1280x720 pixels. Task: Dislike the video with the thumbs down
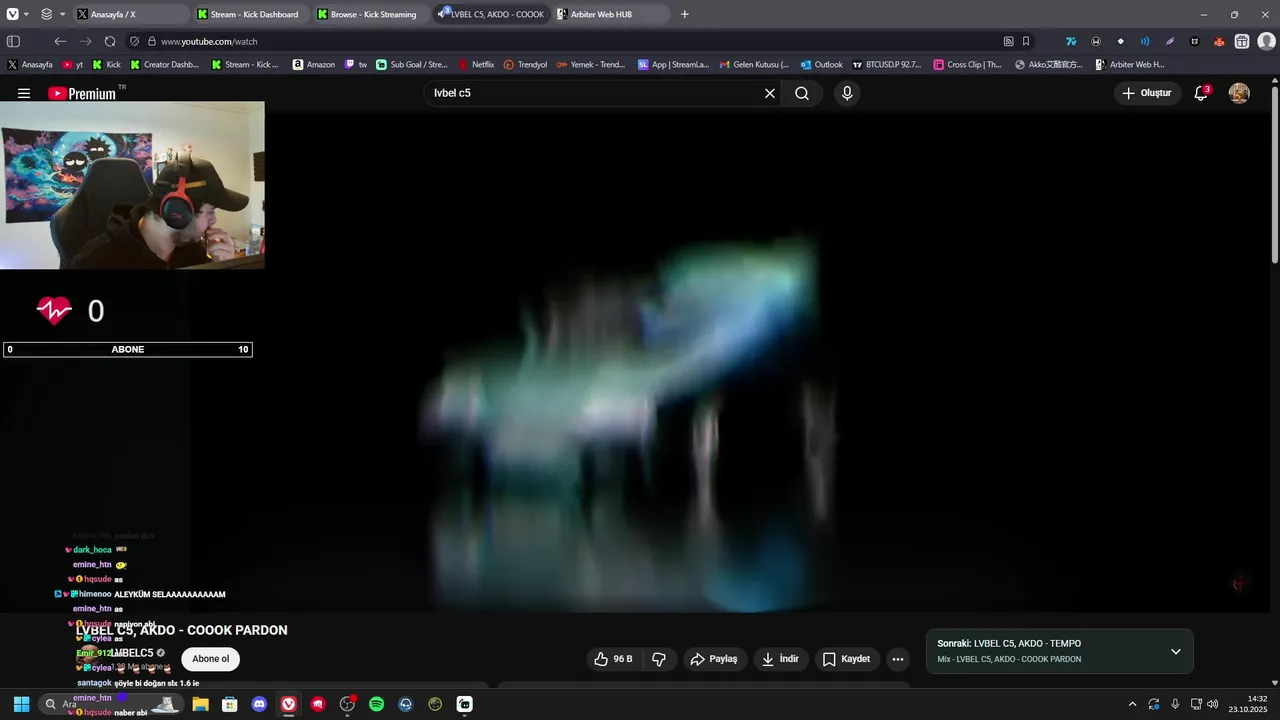point(659,659)
